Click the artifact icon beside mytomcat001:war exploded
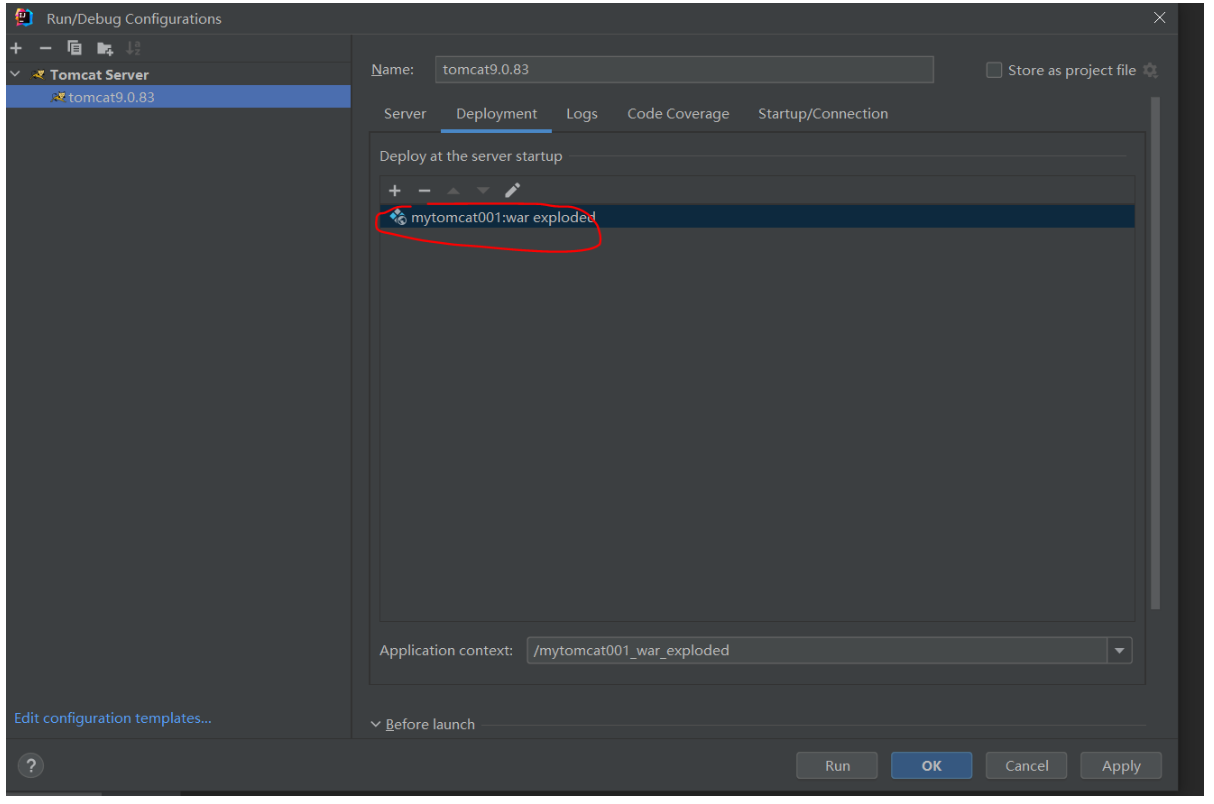Viewport: 1214px width, 804px height. (398, 217)
